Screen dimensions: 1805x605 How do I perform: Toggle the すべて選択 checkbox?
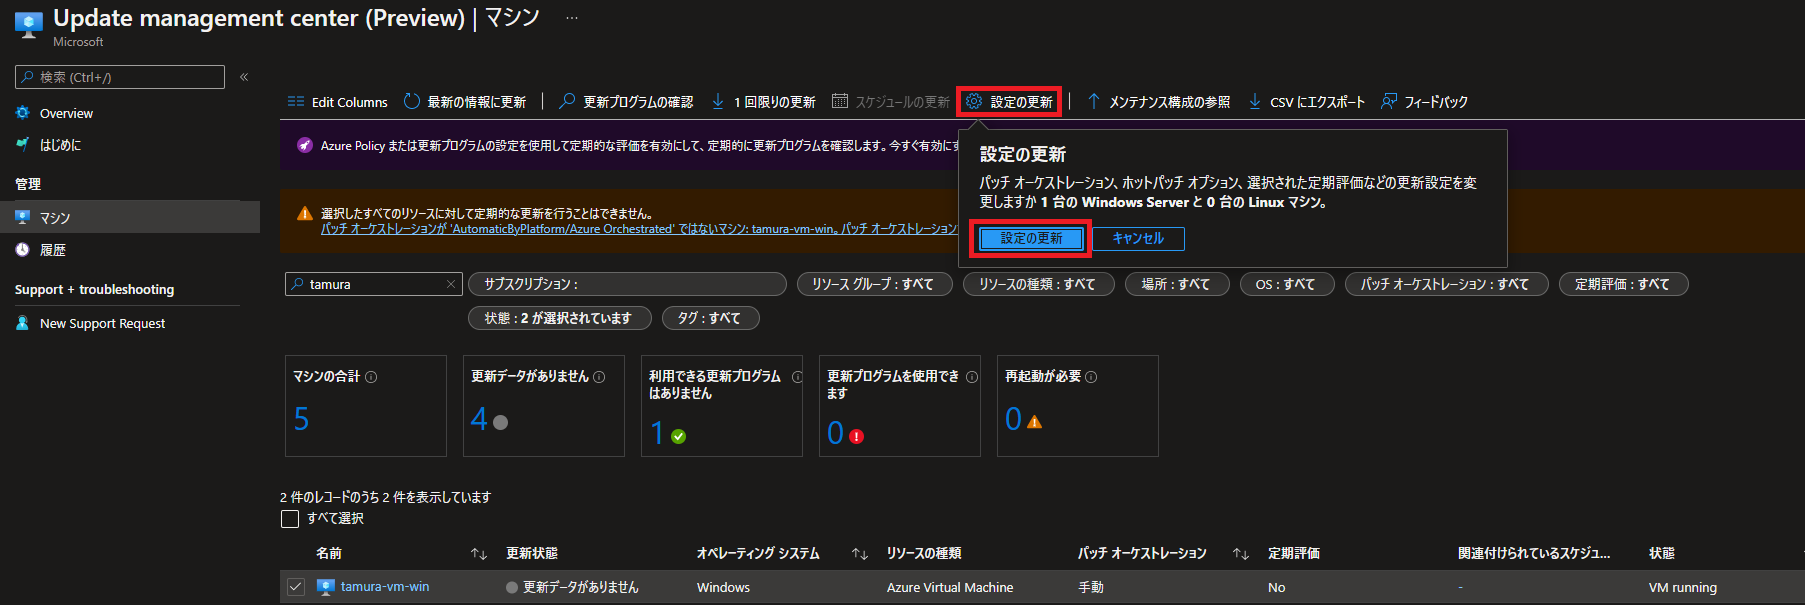point(290,518)
